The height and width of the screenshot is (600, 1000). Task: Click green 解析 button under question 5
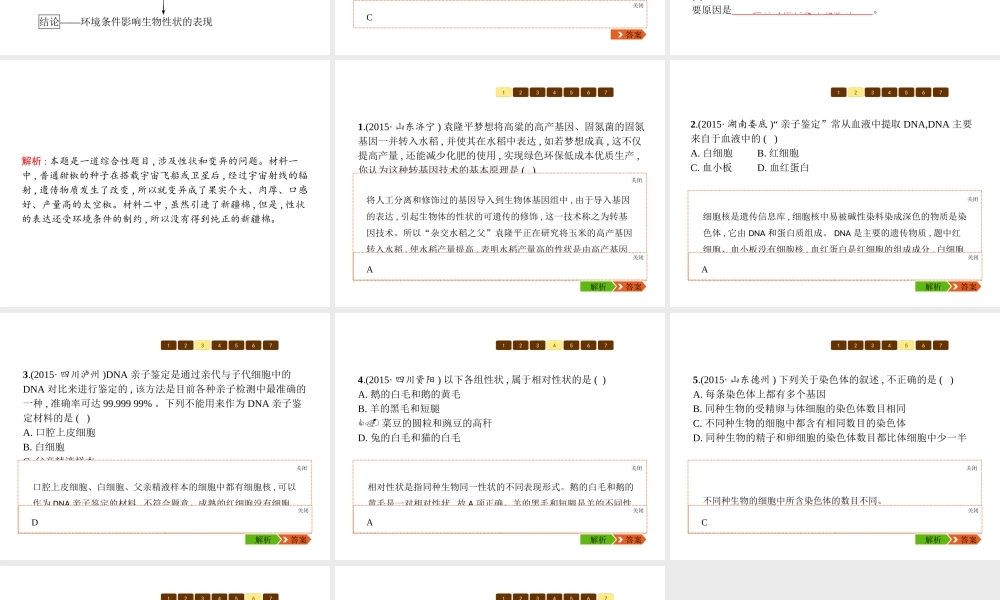(932, 540)
